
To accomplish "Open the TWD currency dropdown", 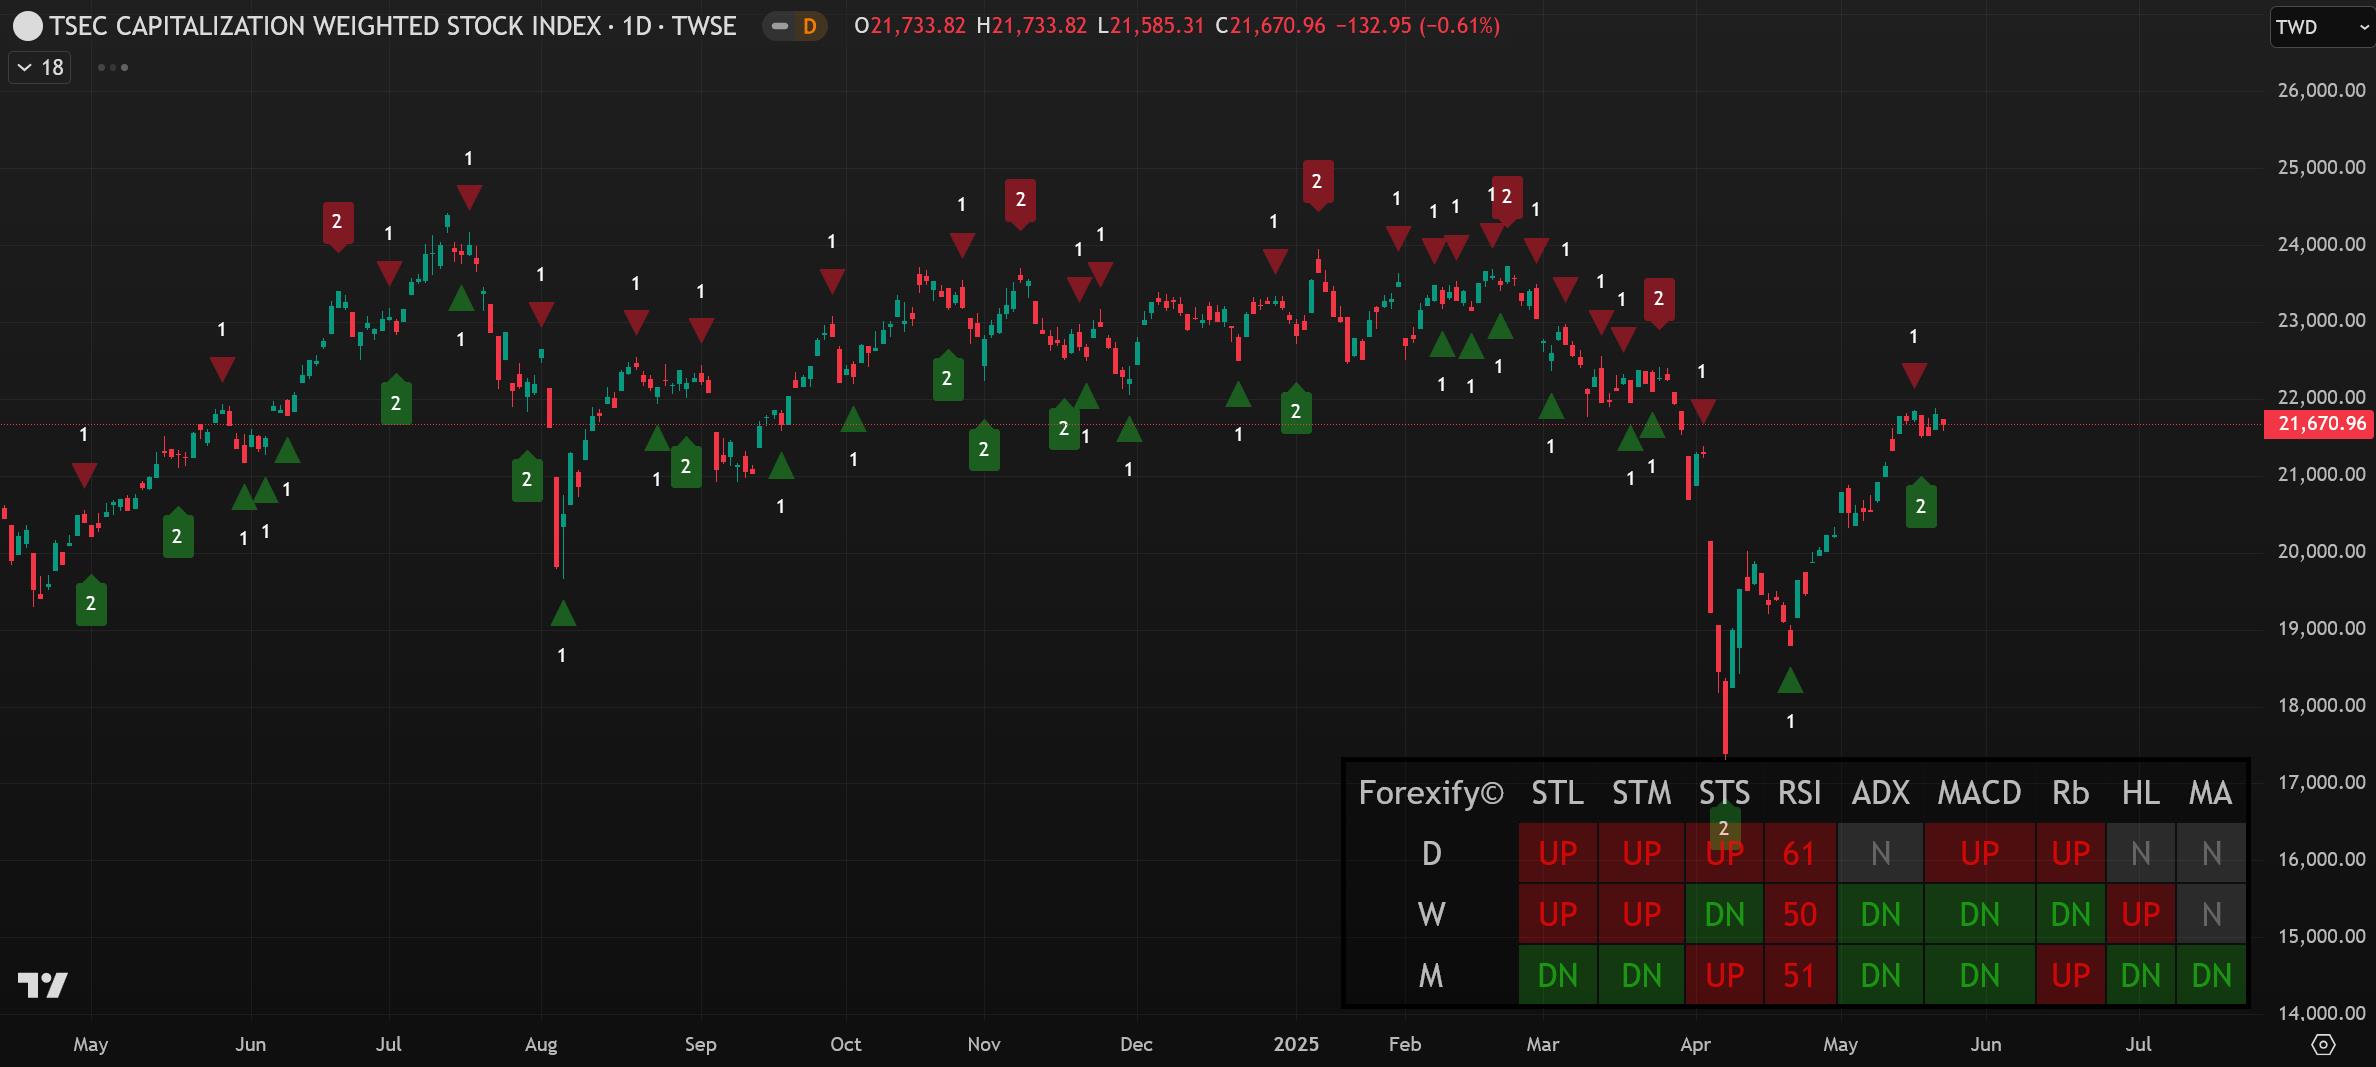I will pyautogui.click(x=2321, y=27).
